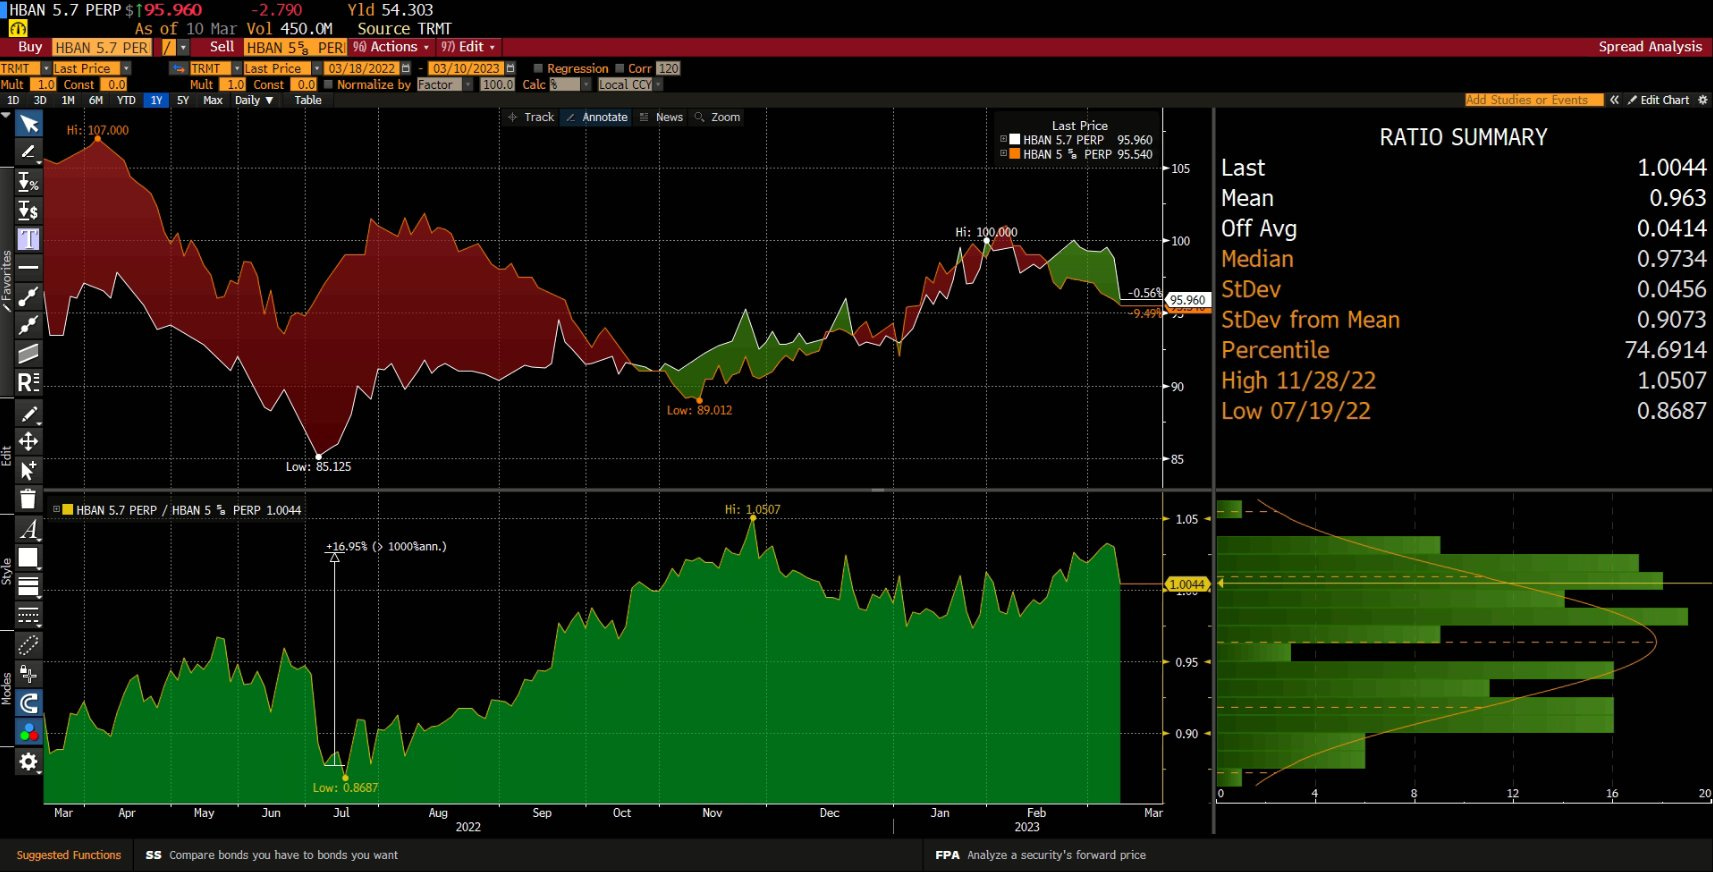1713x872 pixels.
Task: Click the Zoom chart button
Action: (x=717, y=117)
